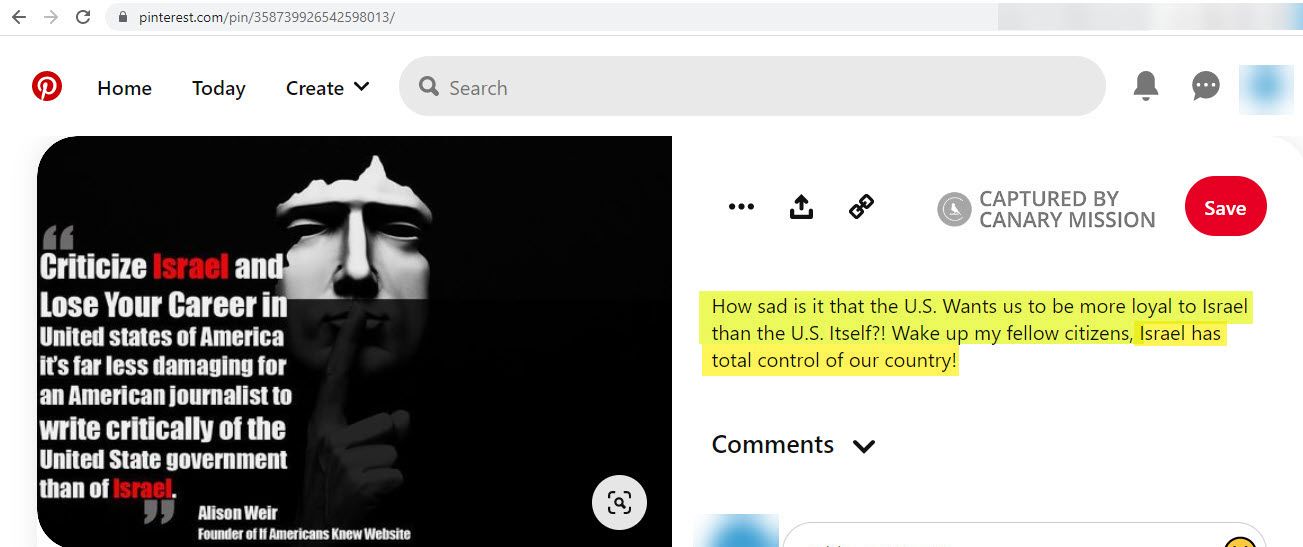Viewport: 1303px width, 547px height.
Task: Click the browser back arrow
Action: [19, 17]
